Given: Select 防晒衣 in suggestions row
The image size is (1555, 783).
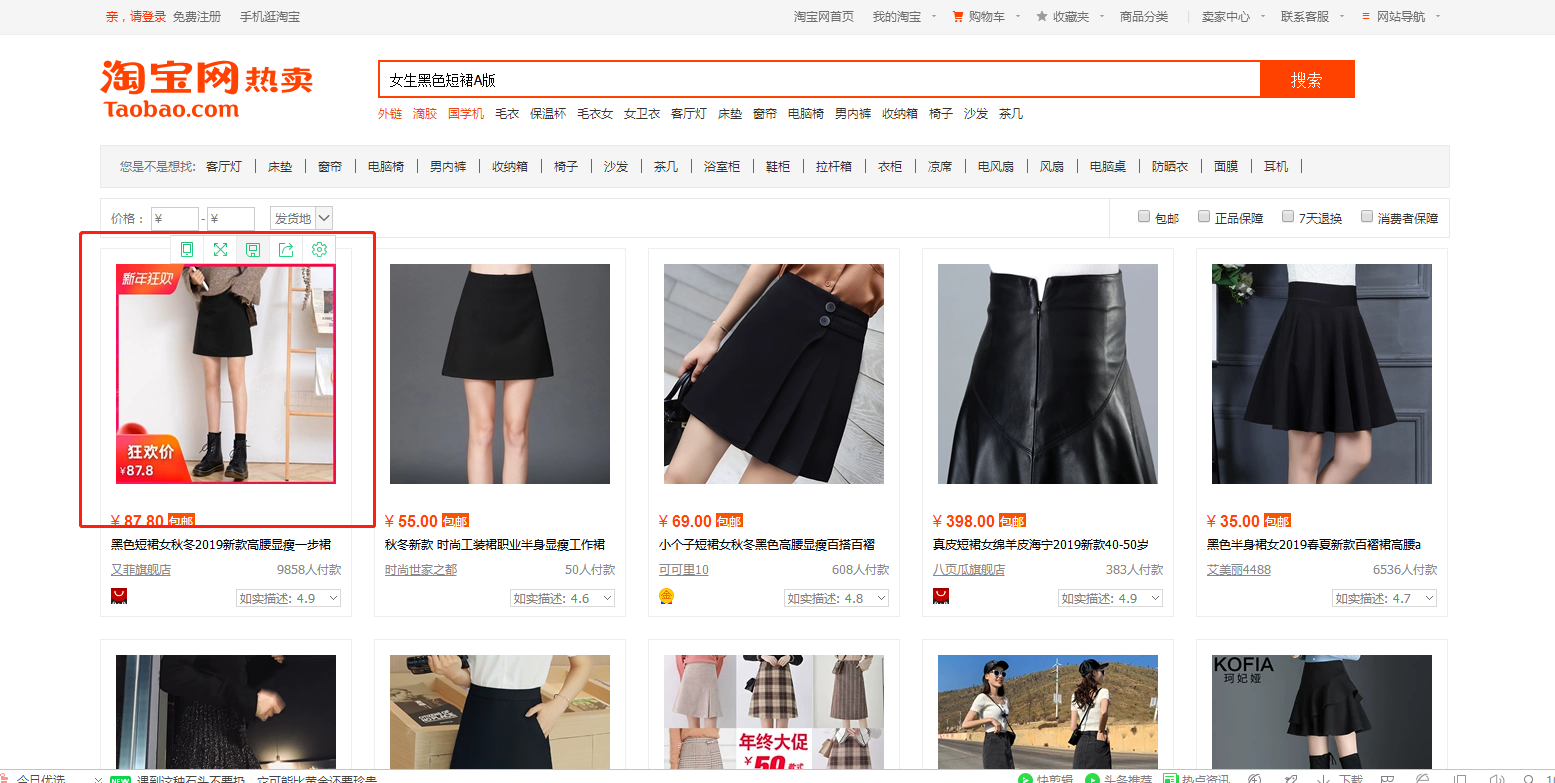Looking at the screenshot, I should pos(1170,166).
